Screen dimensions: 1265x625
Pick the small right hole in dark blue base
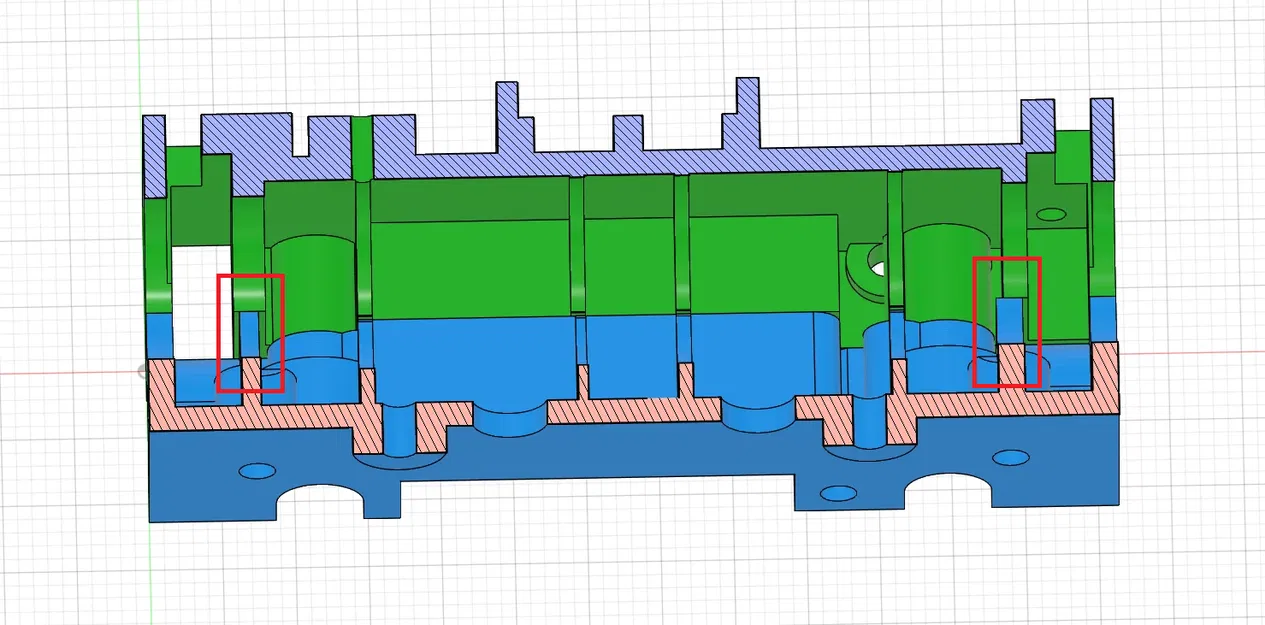(1010, 457)
